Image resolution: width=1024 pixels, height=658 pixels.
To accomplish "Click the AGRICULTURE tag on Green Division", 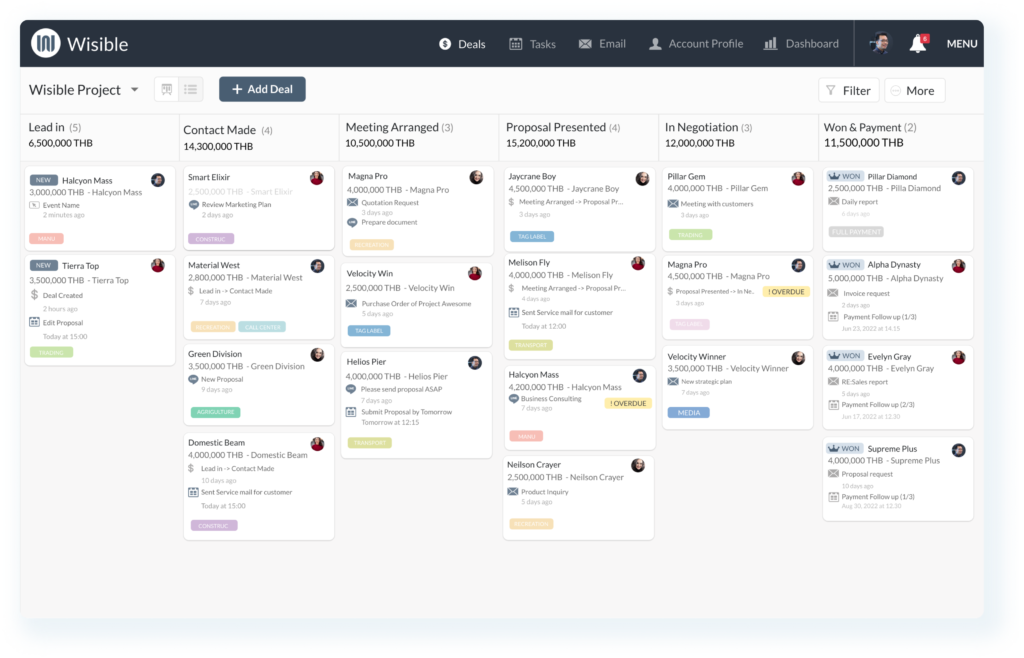I will 215,412.
